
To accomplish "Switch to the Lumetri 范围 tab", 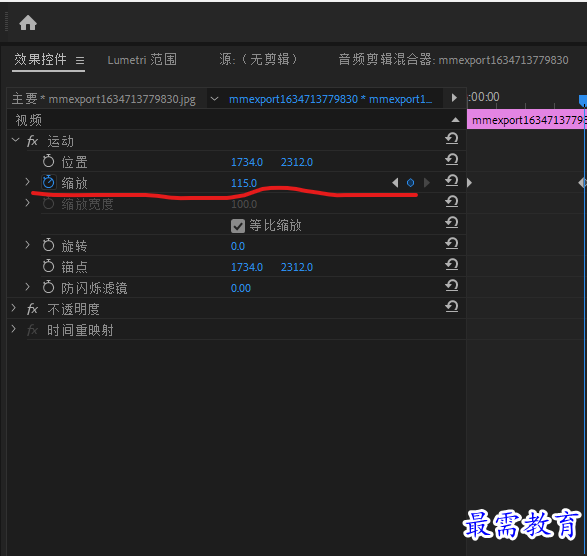I will (x=142, y=60).
